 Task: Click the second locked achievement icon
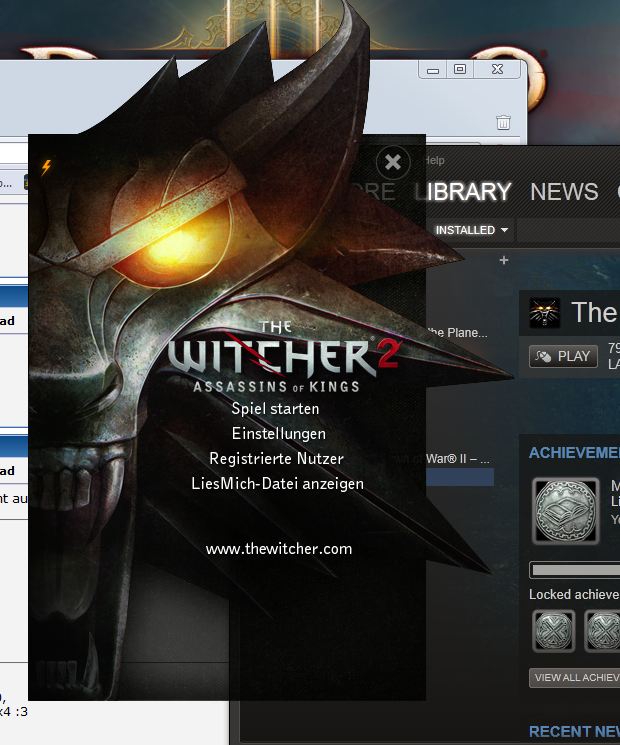[602, 631]
